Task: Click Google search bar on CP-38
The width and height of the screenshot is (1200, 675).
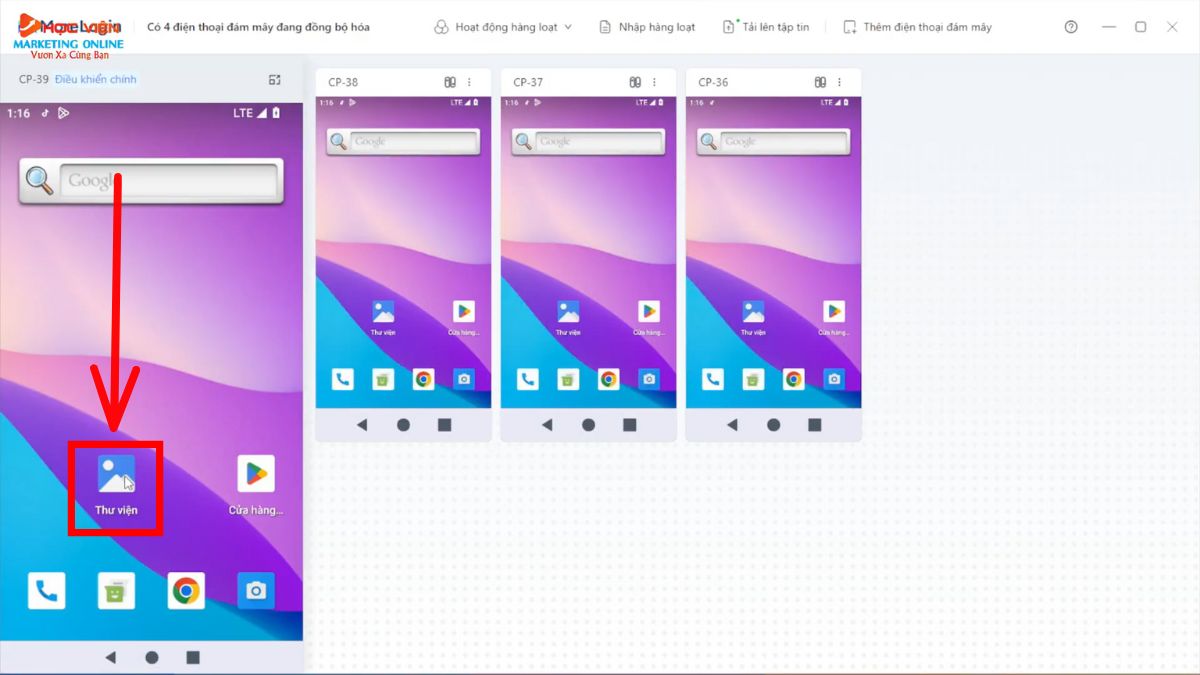Action: (x=404, y=142)
